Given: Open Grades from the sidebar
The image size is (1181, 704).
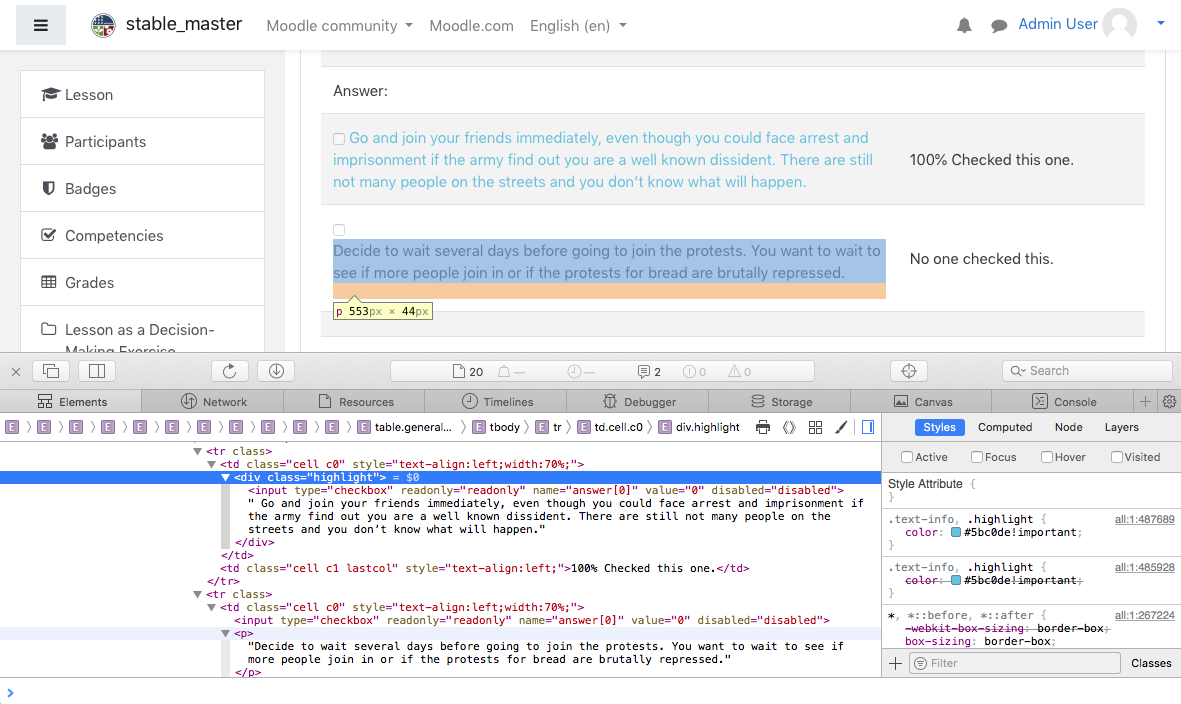Looking at the screenshot, I should click(142, 282).
